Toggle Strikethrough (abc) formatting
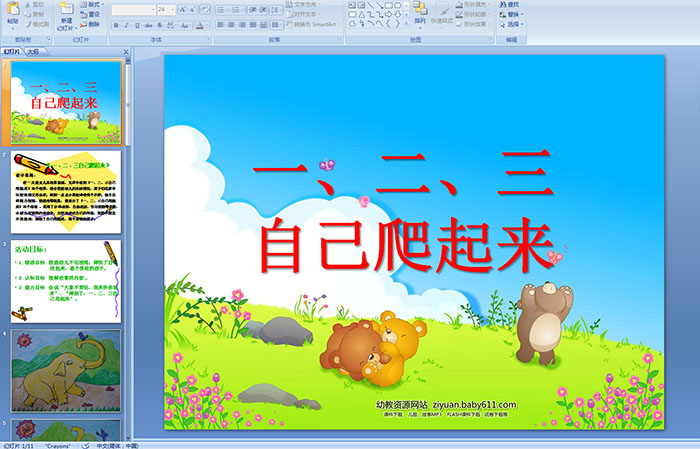This screenshot has width=700, height=449. (x=148, y=25)
